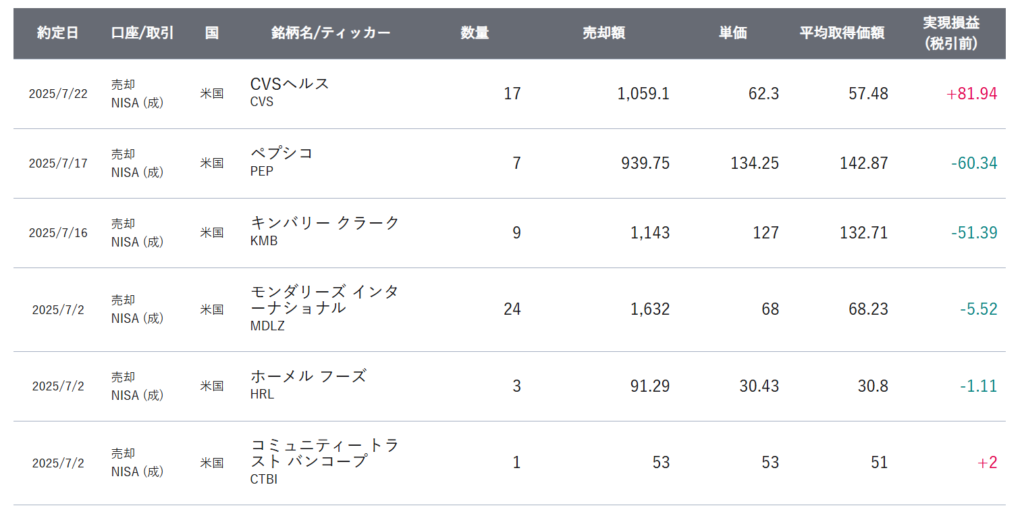Open the ペプシコ stock link
Viewport: 1024px width, 512px height.
click(281, 153)
